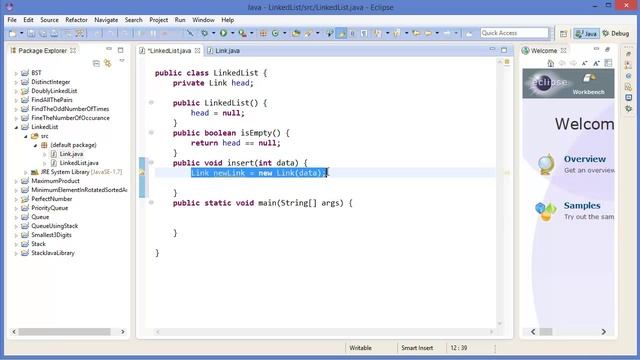Open the Project menu

[x=158, y=20]
